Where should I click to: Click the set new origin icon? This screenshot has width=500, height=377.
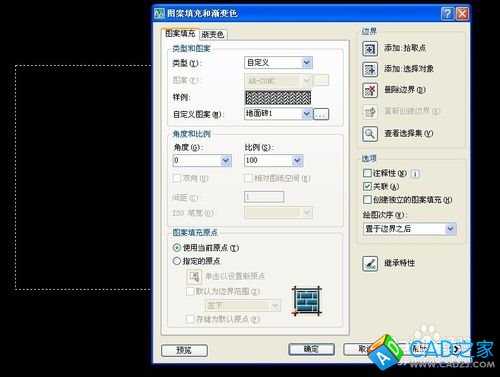tap(194, 276)
